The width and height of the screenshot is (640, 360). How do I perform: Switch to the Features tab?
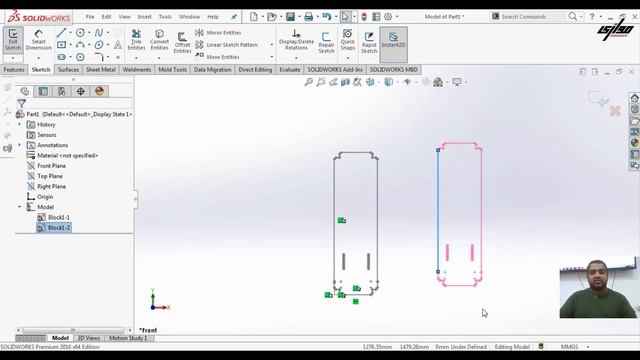point(14,70)
